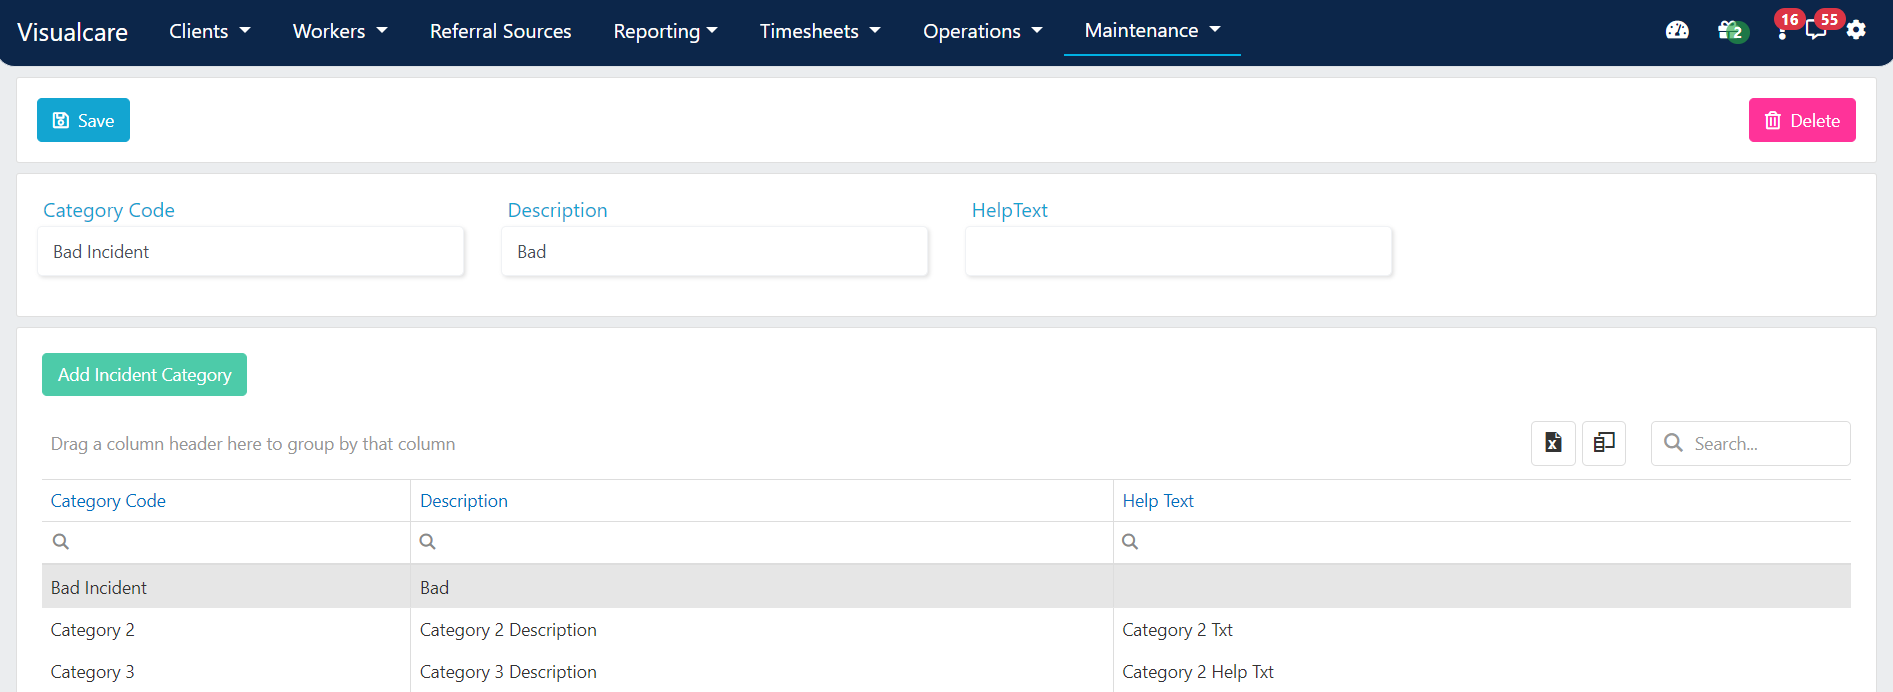The image size is (1893, 692).
Task: Select the Category 2 row
Action: pos(946,629)
